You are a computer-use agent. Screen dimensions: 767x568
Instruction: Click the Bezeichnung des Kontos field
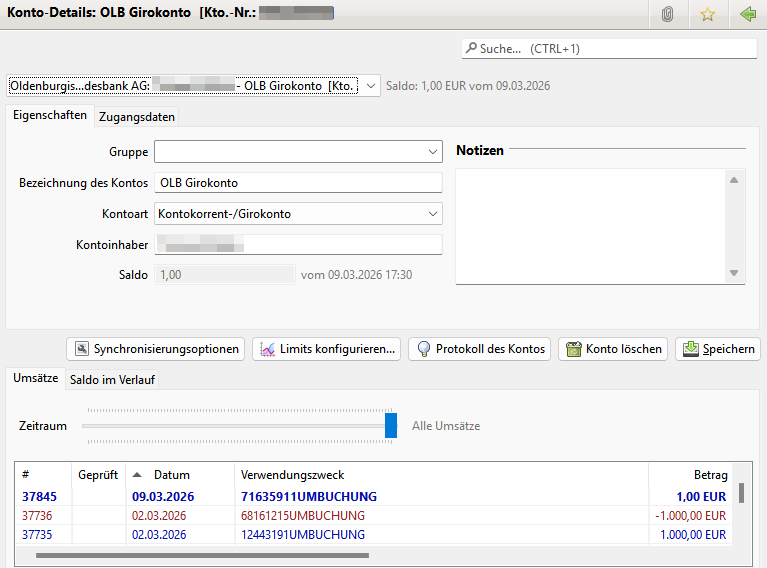coord(297,183)
